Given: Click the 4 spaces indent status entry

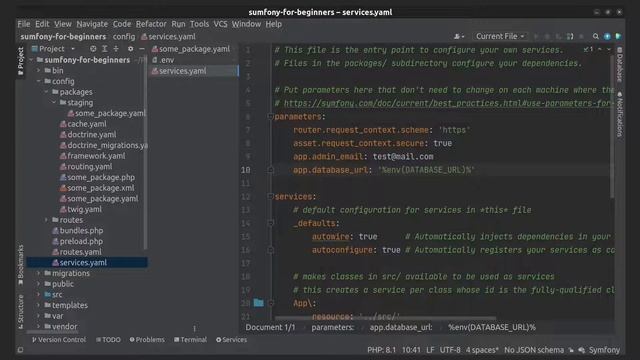Looking at the screenshot, I should tap(482, 350).
